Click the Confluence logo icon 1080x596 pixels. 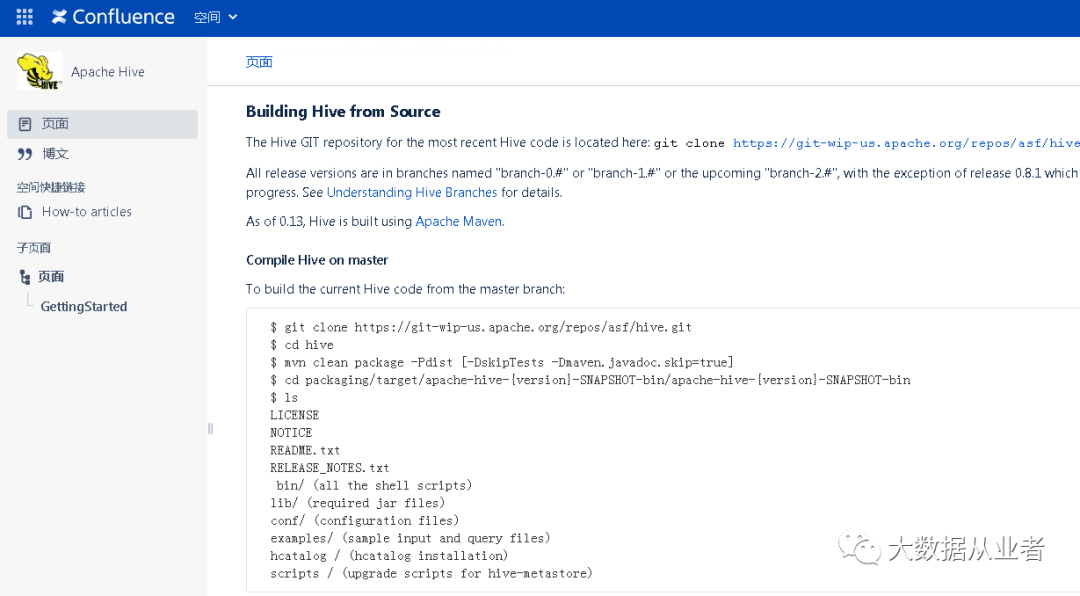tap(59, 17)
